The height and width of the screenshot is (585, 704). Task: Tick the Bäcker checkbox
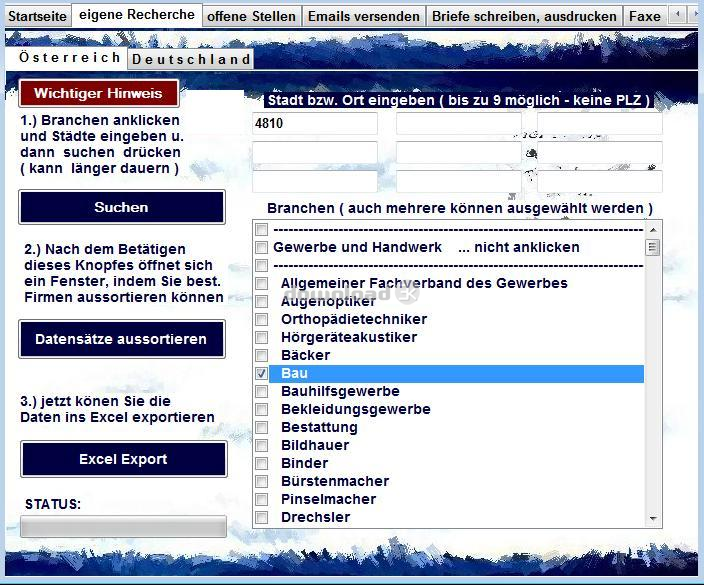tap(261, 355)
